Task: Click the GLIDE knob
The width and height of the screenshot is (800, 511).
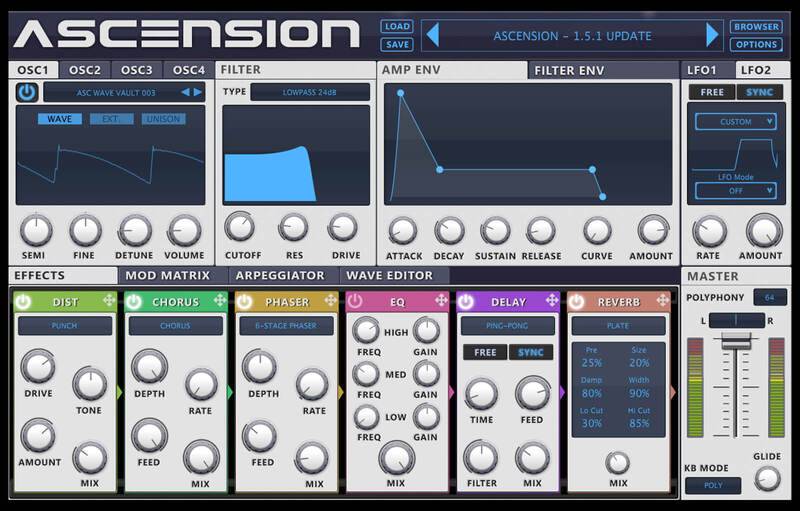Action: click(x=767, y=478)
